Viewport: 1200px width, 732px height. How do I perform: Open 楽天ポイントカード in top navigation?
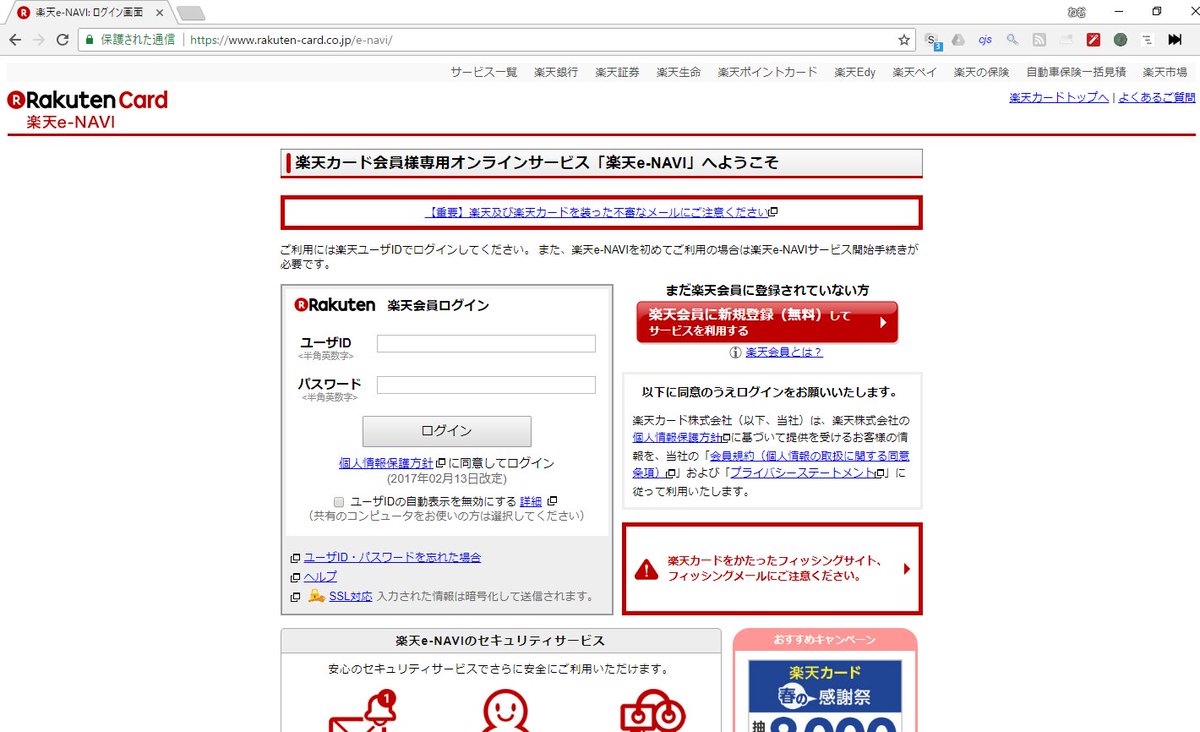[767, 72]
